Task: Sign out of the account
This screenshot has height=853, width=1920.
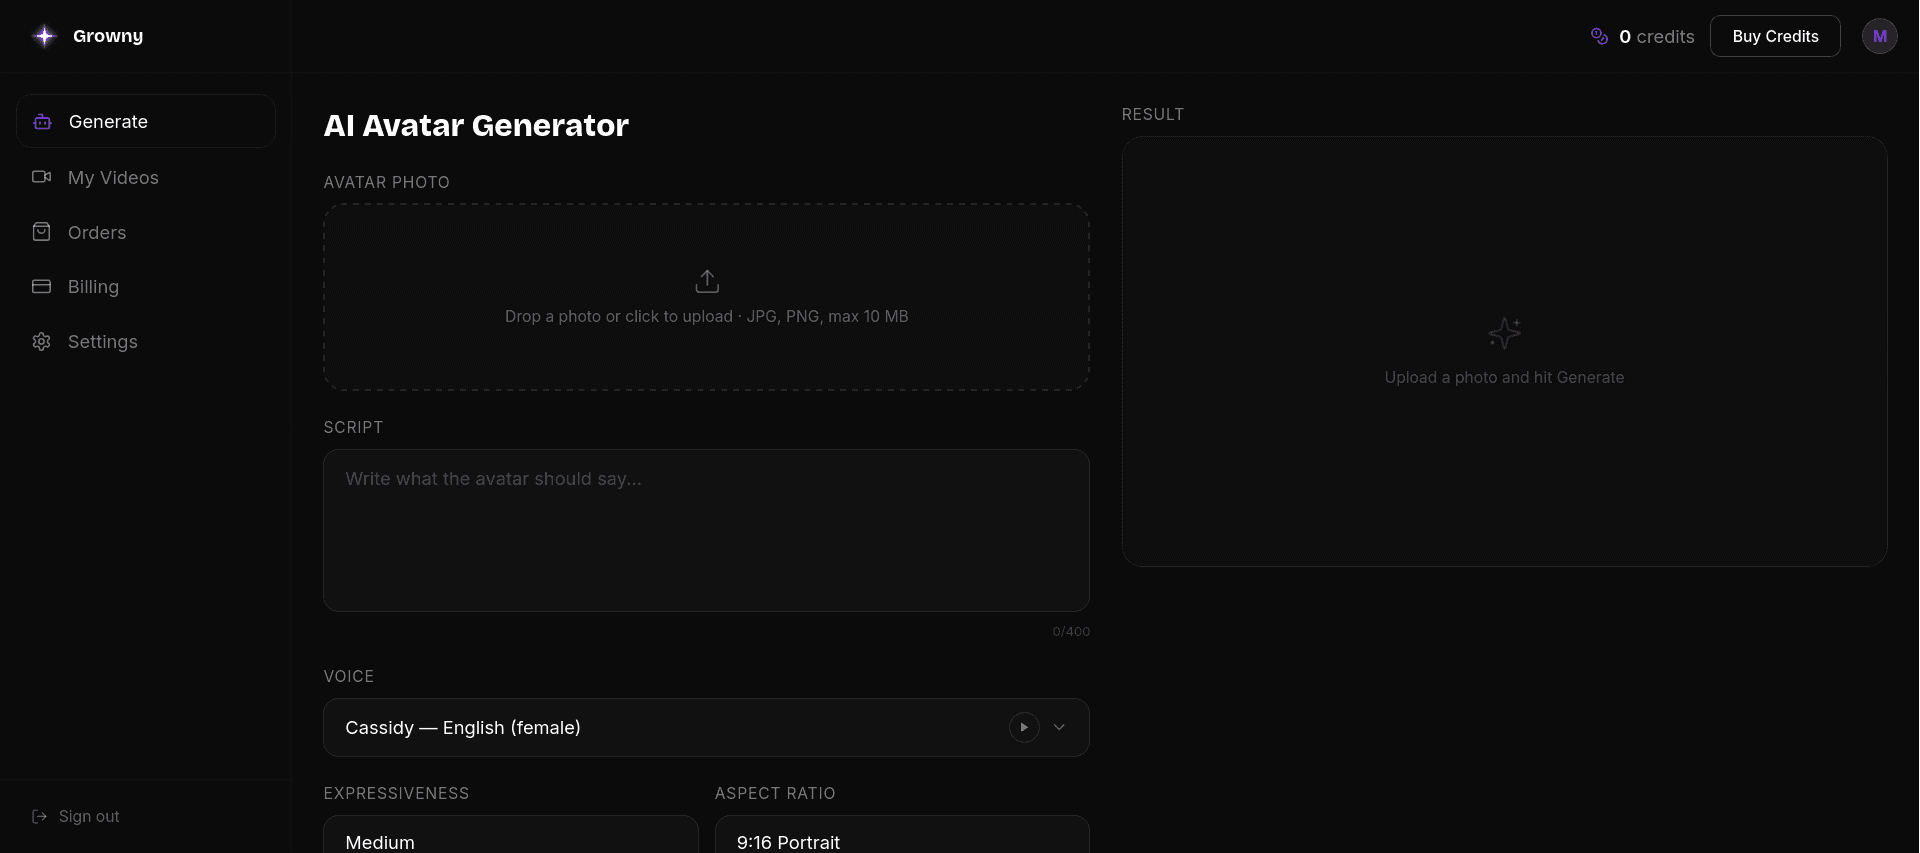Action: pos(76,816)
